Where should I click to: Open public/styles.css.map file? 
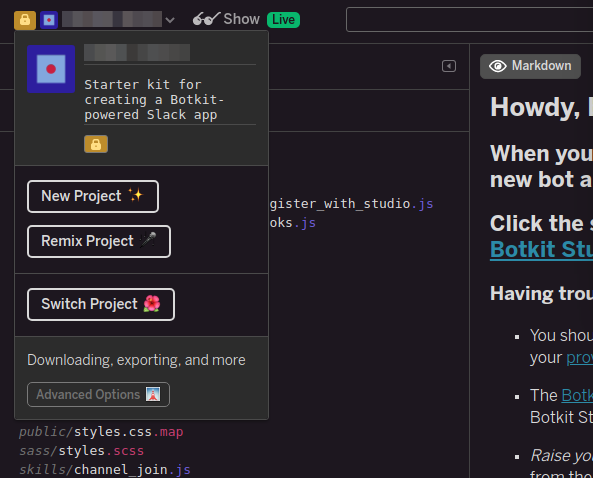[x=101, y=431]
